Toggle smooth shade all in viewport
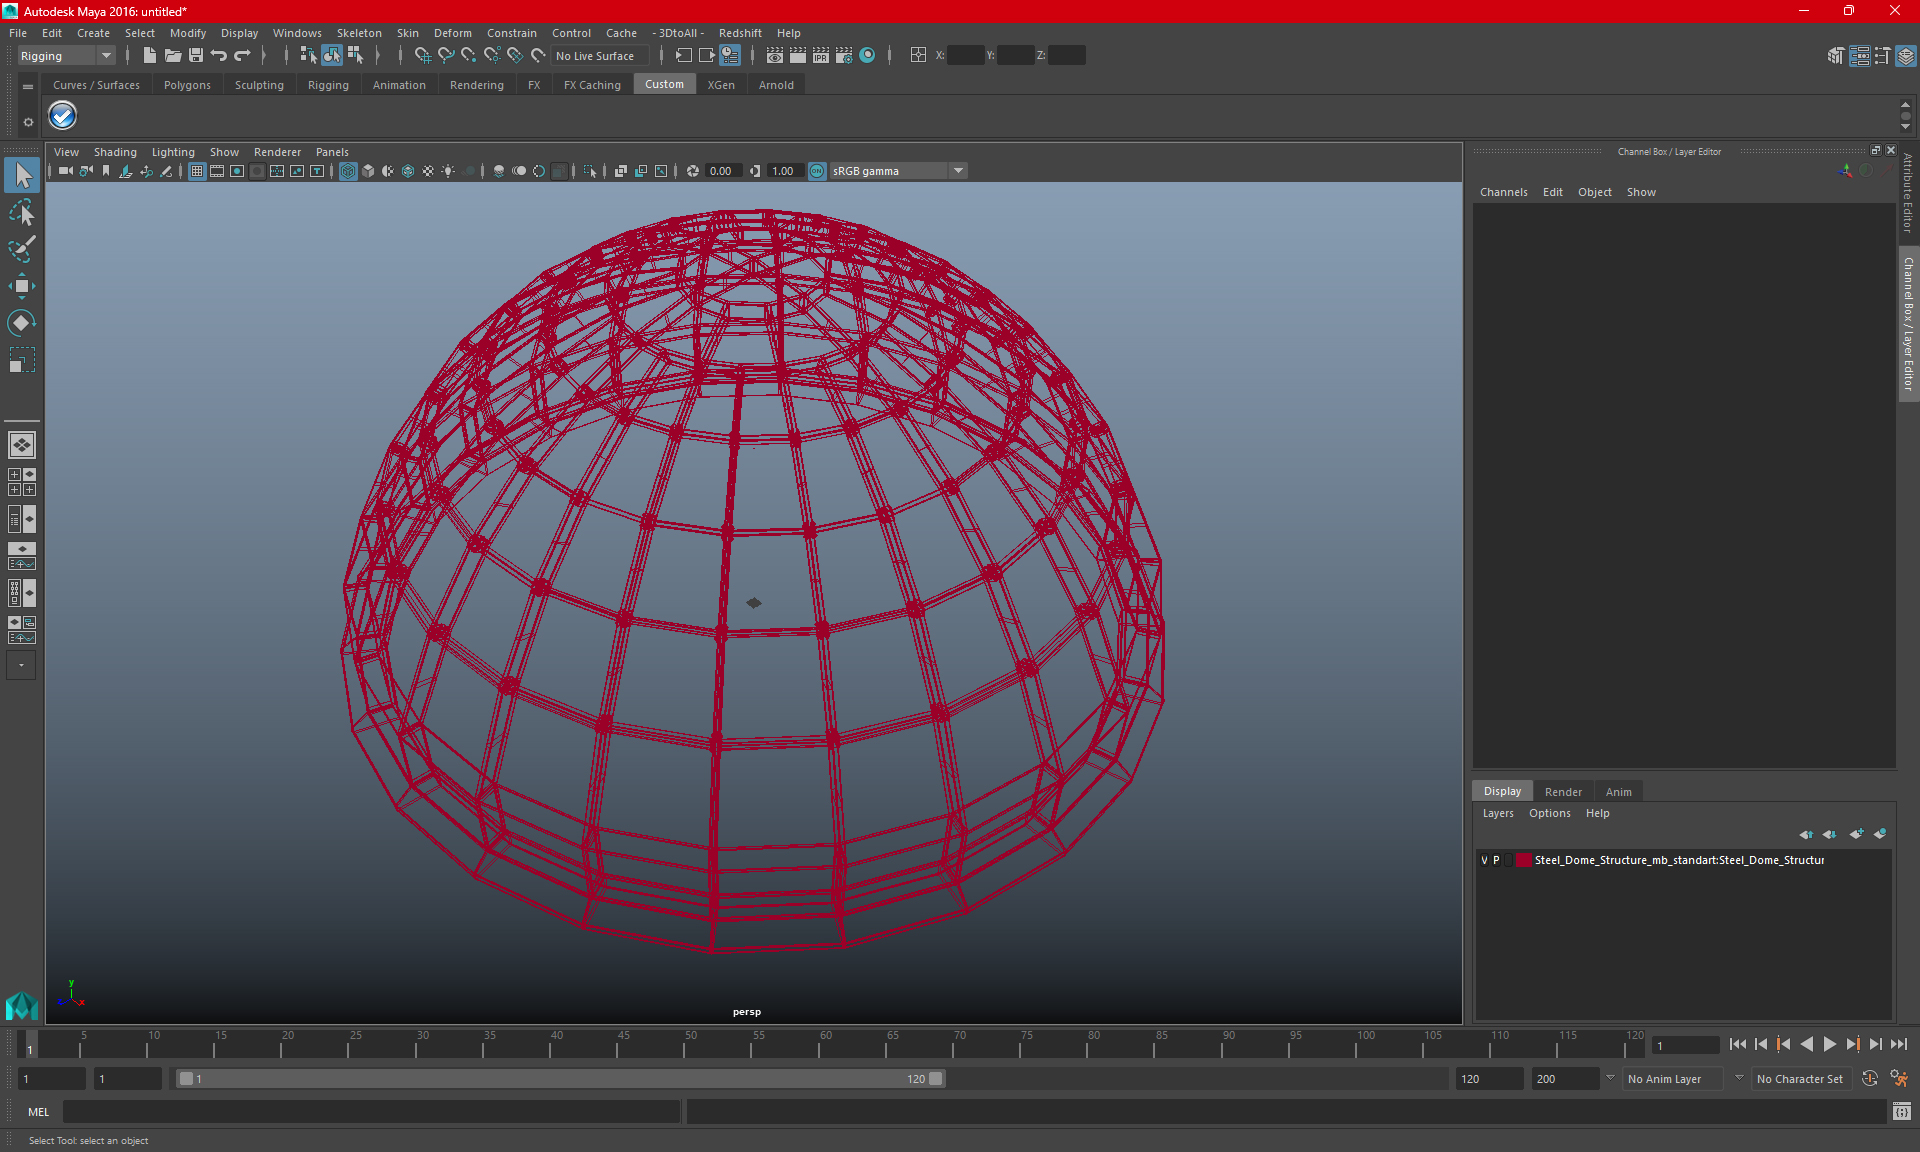Image resolution: width=1920 pixels, height=1152 pixels. pyautogui.click(x=368, y=171)
